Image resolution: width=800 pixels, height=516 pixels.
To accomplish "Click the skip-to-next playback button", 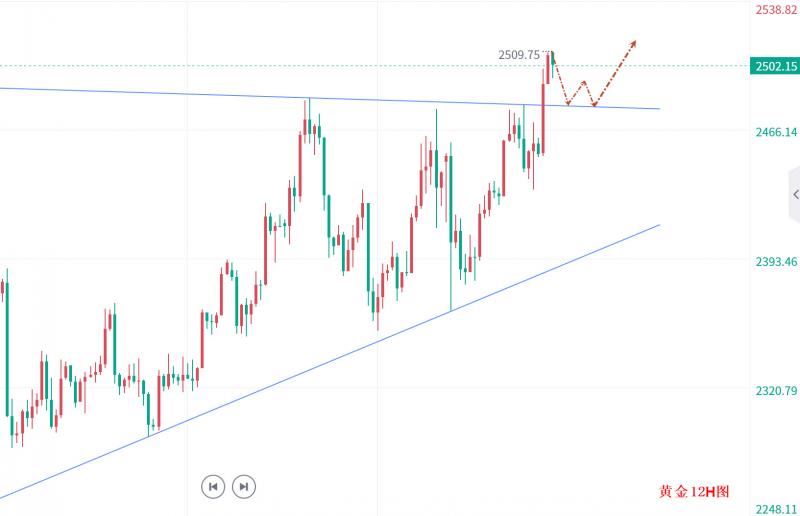I will 243,487.
